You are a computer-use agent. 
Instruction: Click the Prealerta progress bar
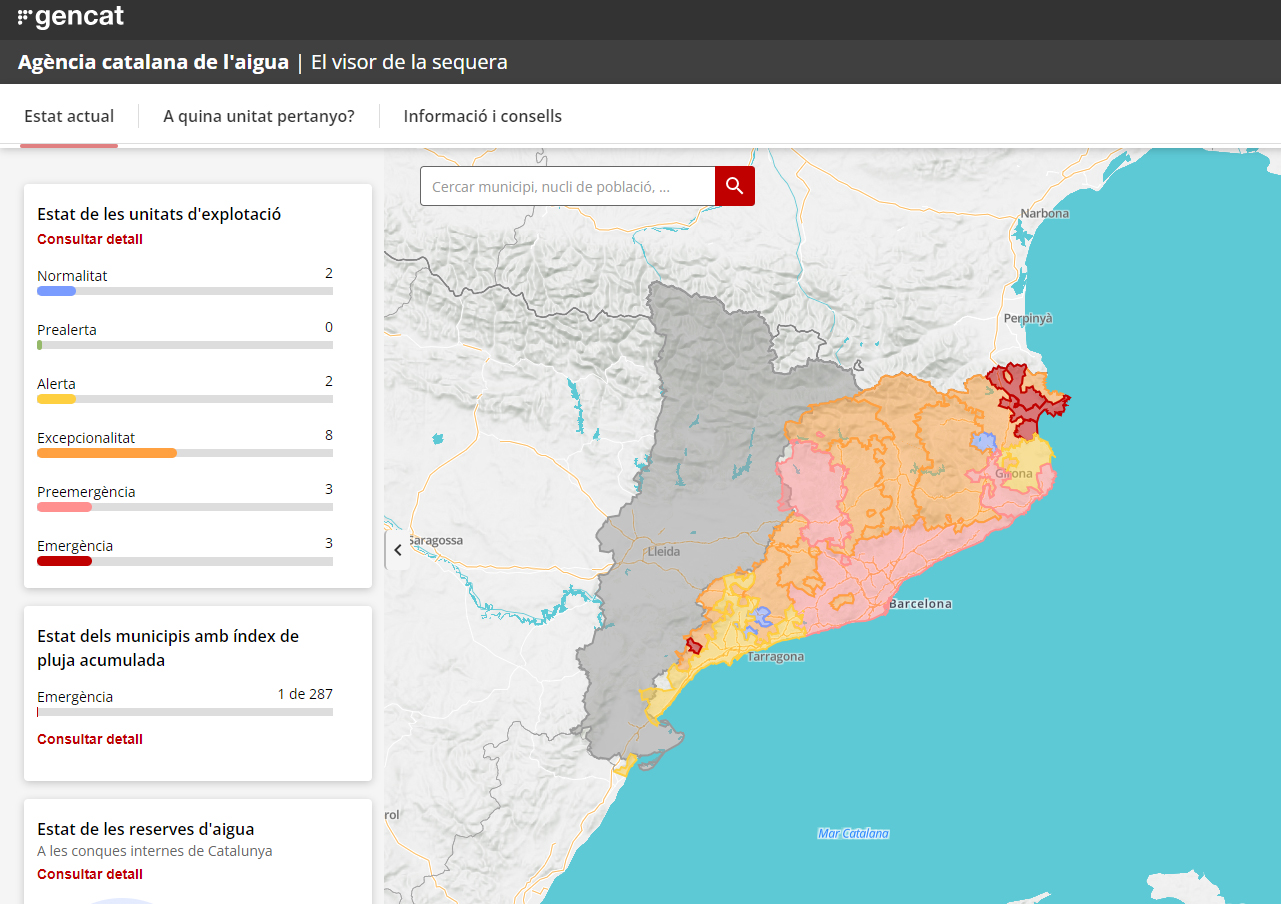pyautogui.click(x=185, y=345)
